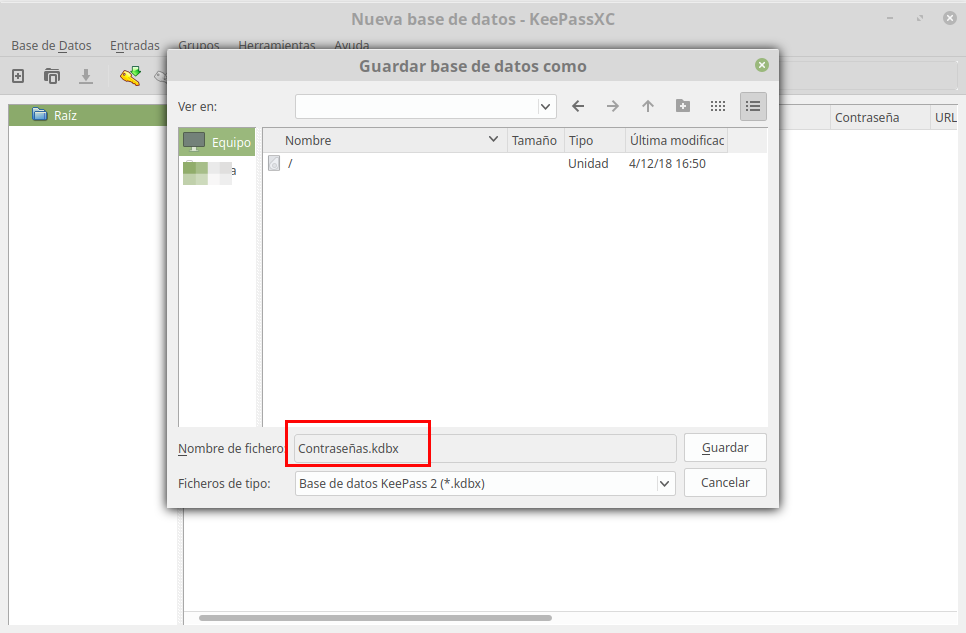Close the KeePassXC main window

949,18
